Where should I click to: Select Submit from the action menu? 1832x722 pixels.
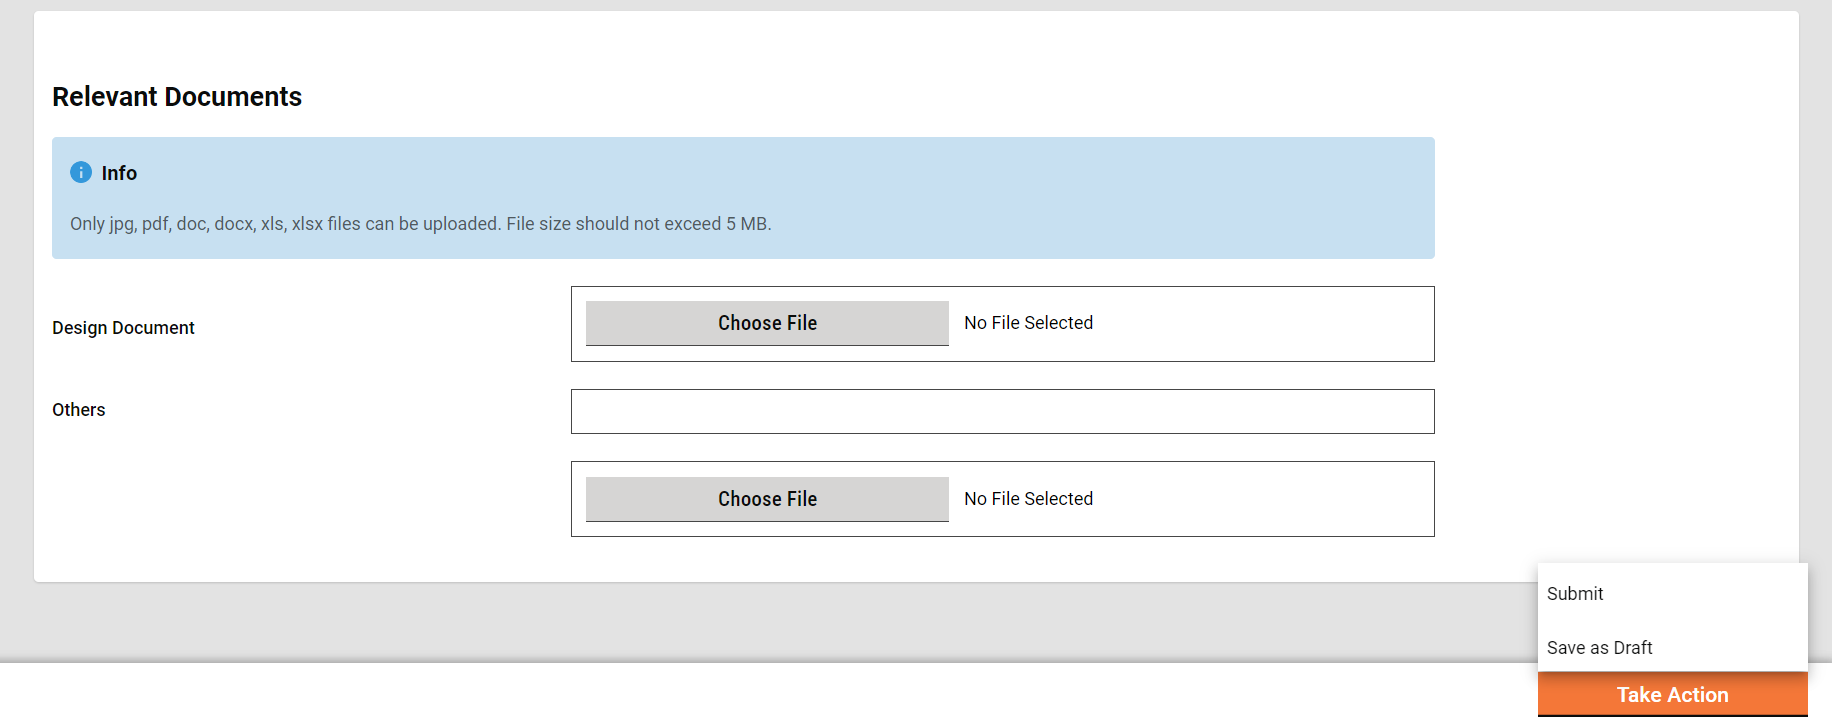[1575, 594]
